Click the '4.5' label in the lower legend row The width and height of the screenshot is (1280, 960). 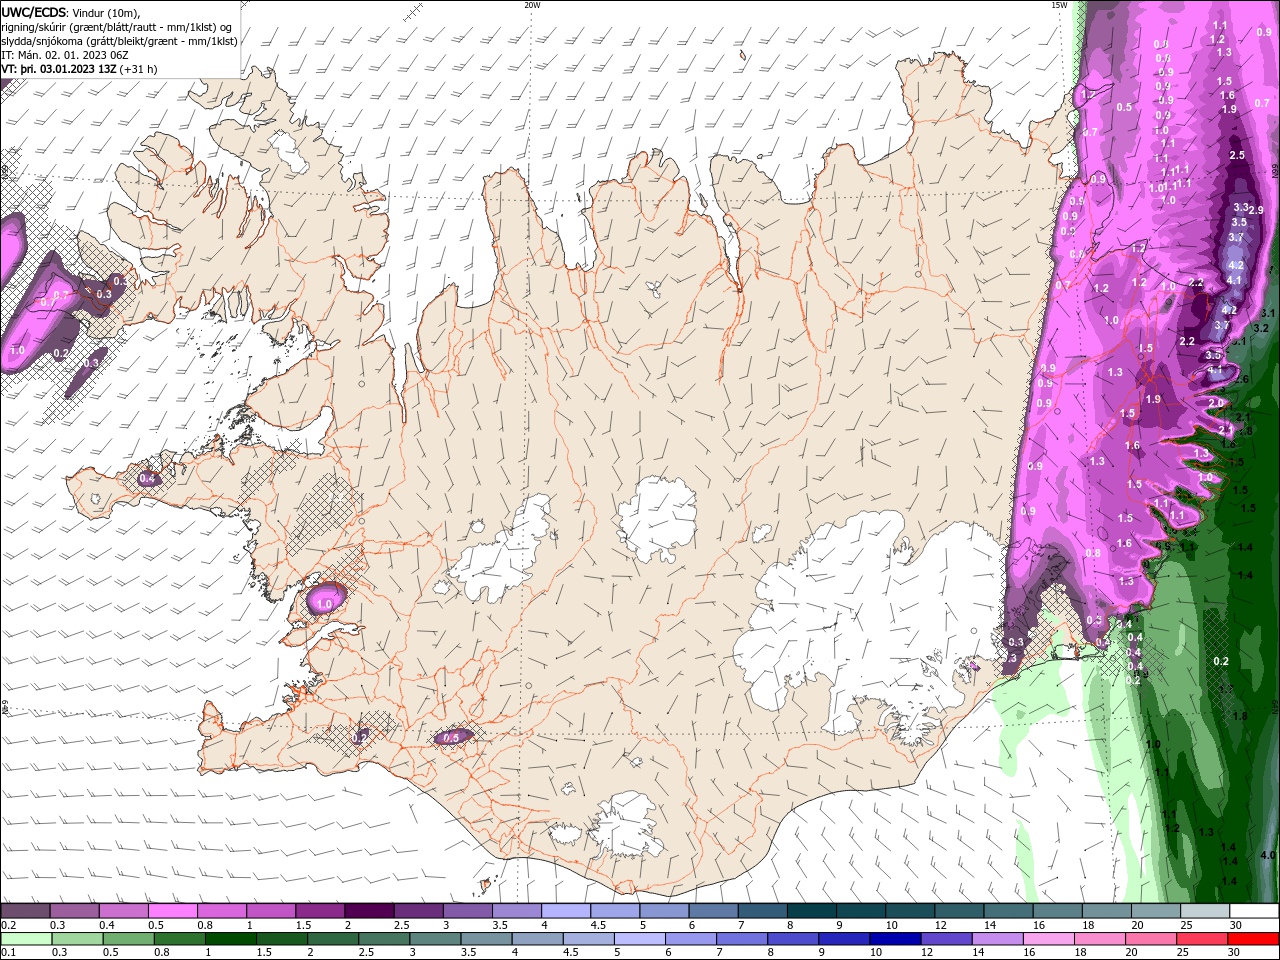(572, 953)
